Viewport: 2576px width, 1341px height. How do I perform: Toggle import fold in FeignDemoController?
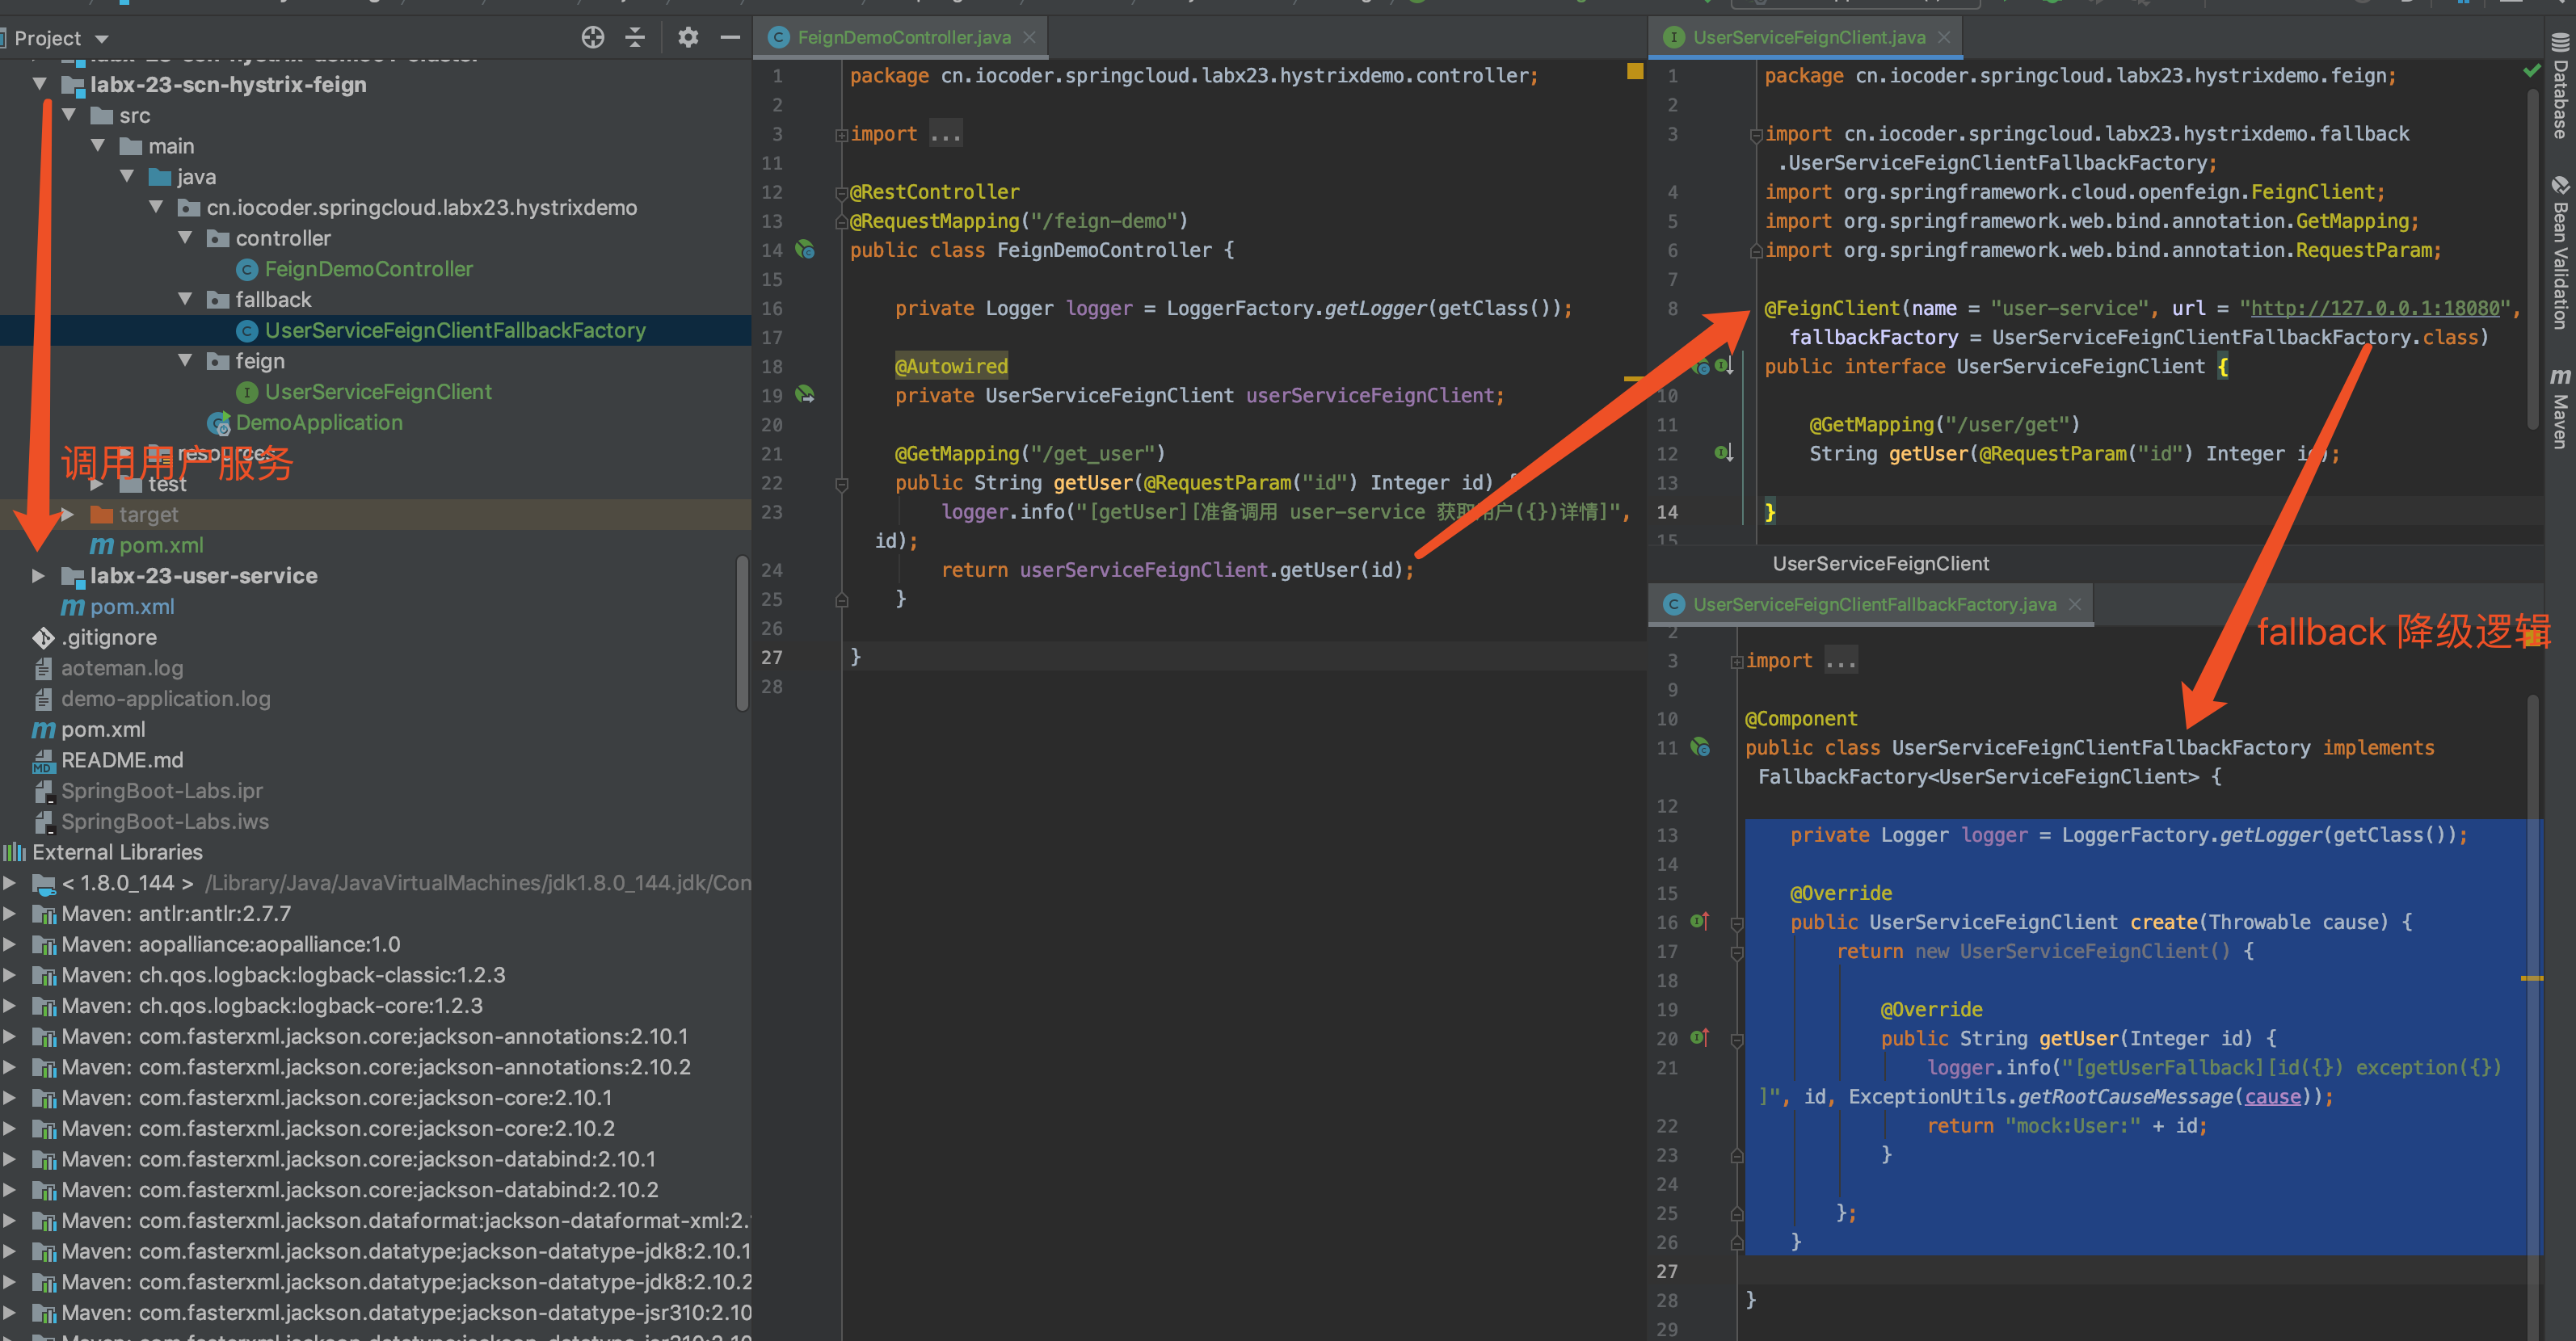point(841,135)
